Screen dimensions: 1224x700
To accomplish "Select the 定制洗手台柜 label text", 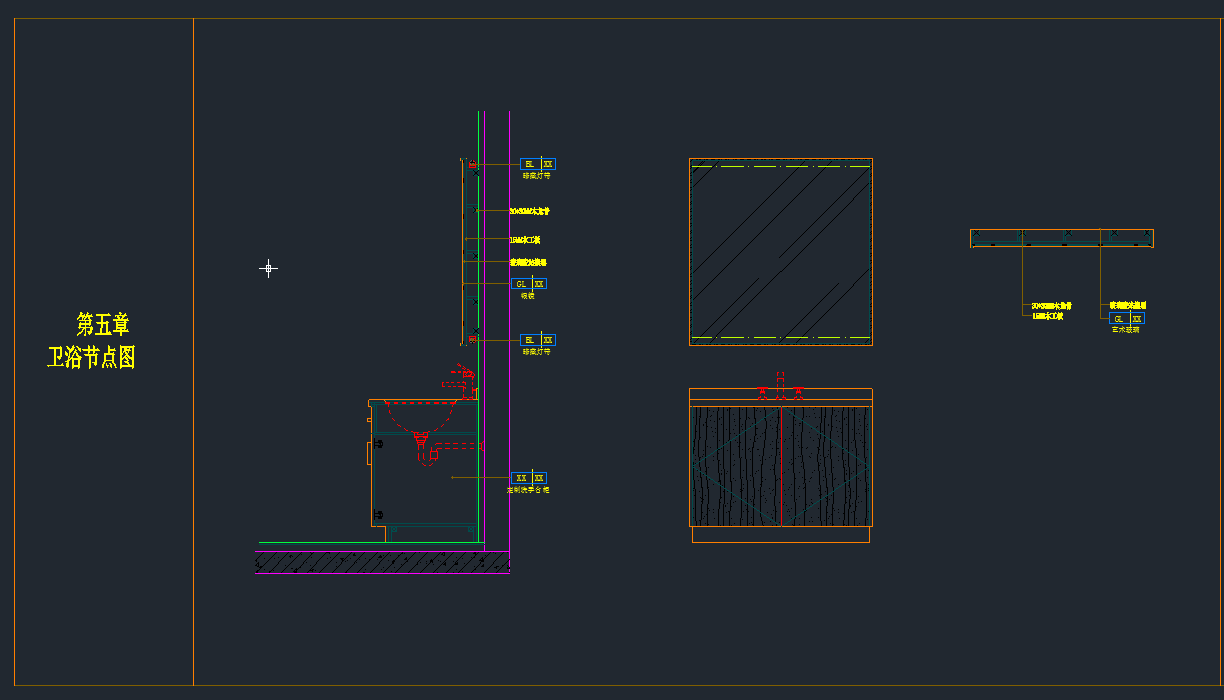I will pos(528,490).
